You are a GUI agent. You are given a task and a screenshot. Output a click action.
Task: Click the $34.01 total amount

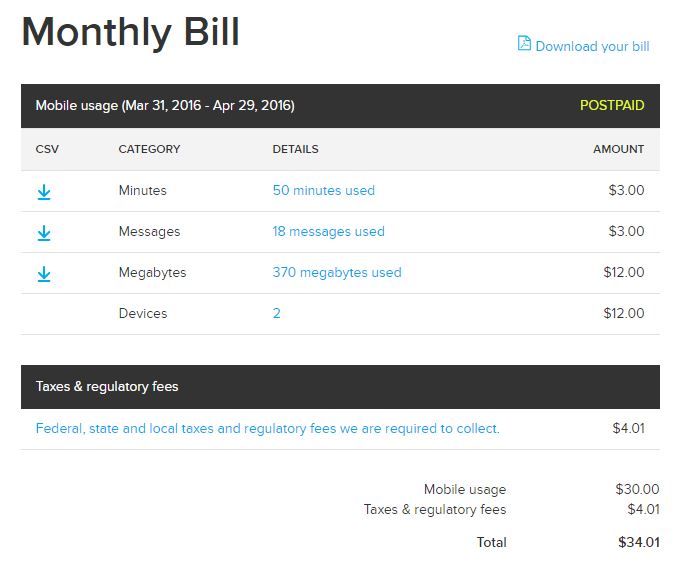pos(638,542)
